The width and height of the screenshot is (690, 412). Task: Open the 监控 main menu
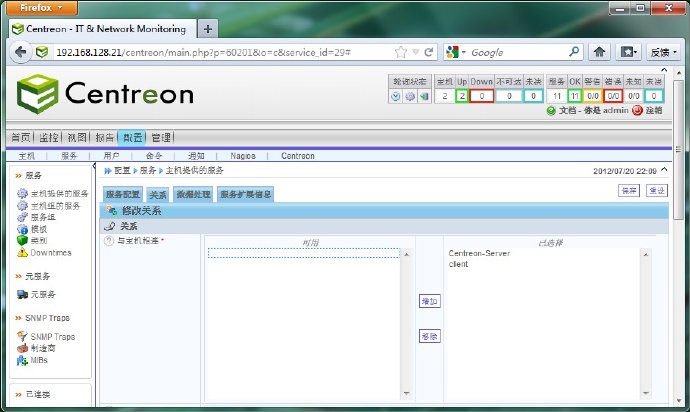(x=49, y=137)
